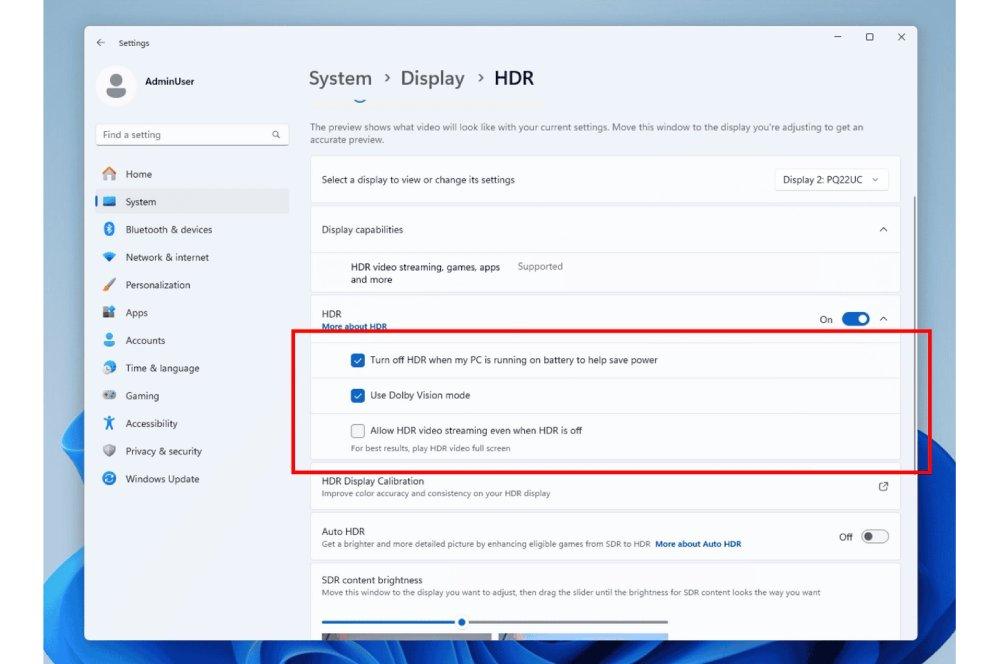Screen dimensions: 1000x664
Task: Click the System monitor icon
Action: (110, 202)
